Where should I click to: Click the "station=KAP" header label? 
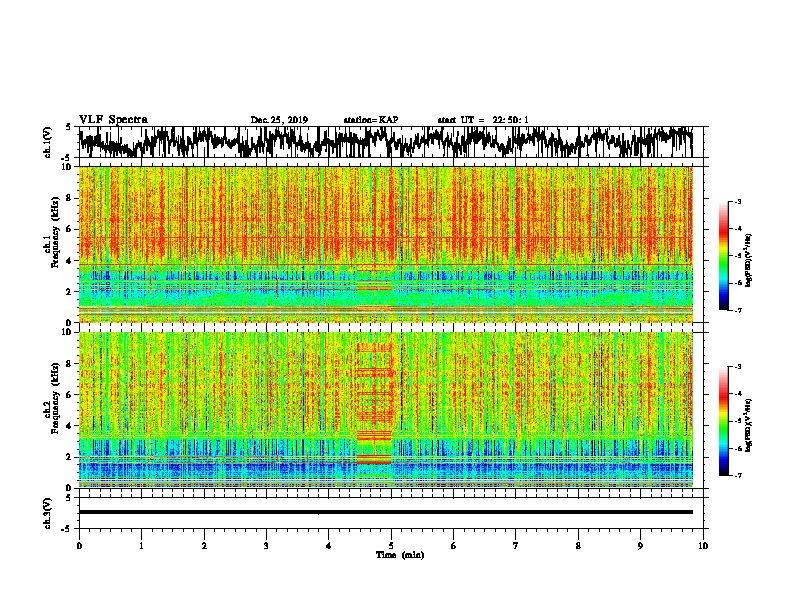point(371,120)
